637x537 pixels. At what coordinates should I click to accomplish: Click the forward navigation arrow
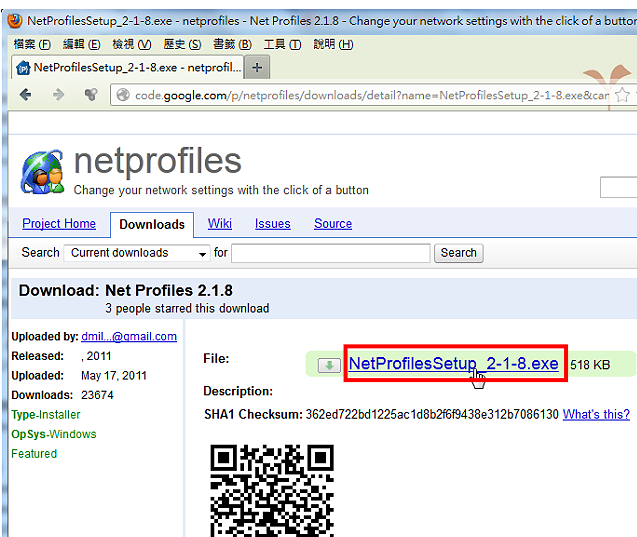click(58, 95)
